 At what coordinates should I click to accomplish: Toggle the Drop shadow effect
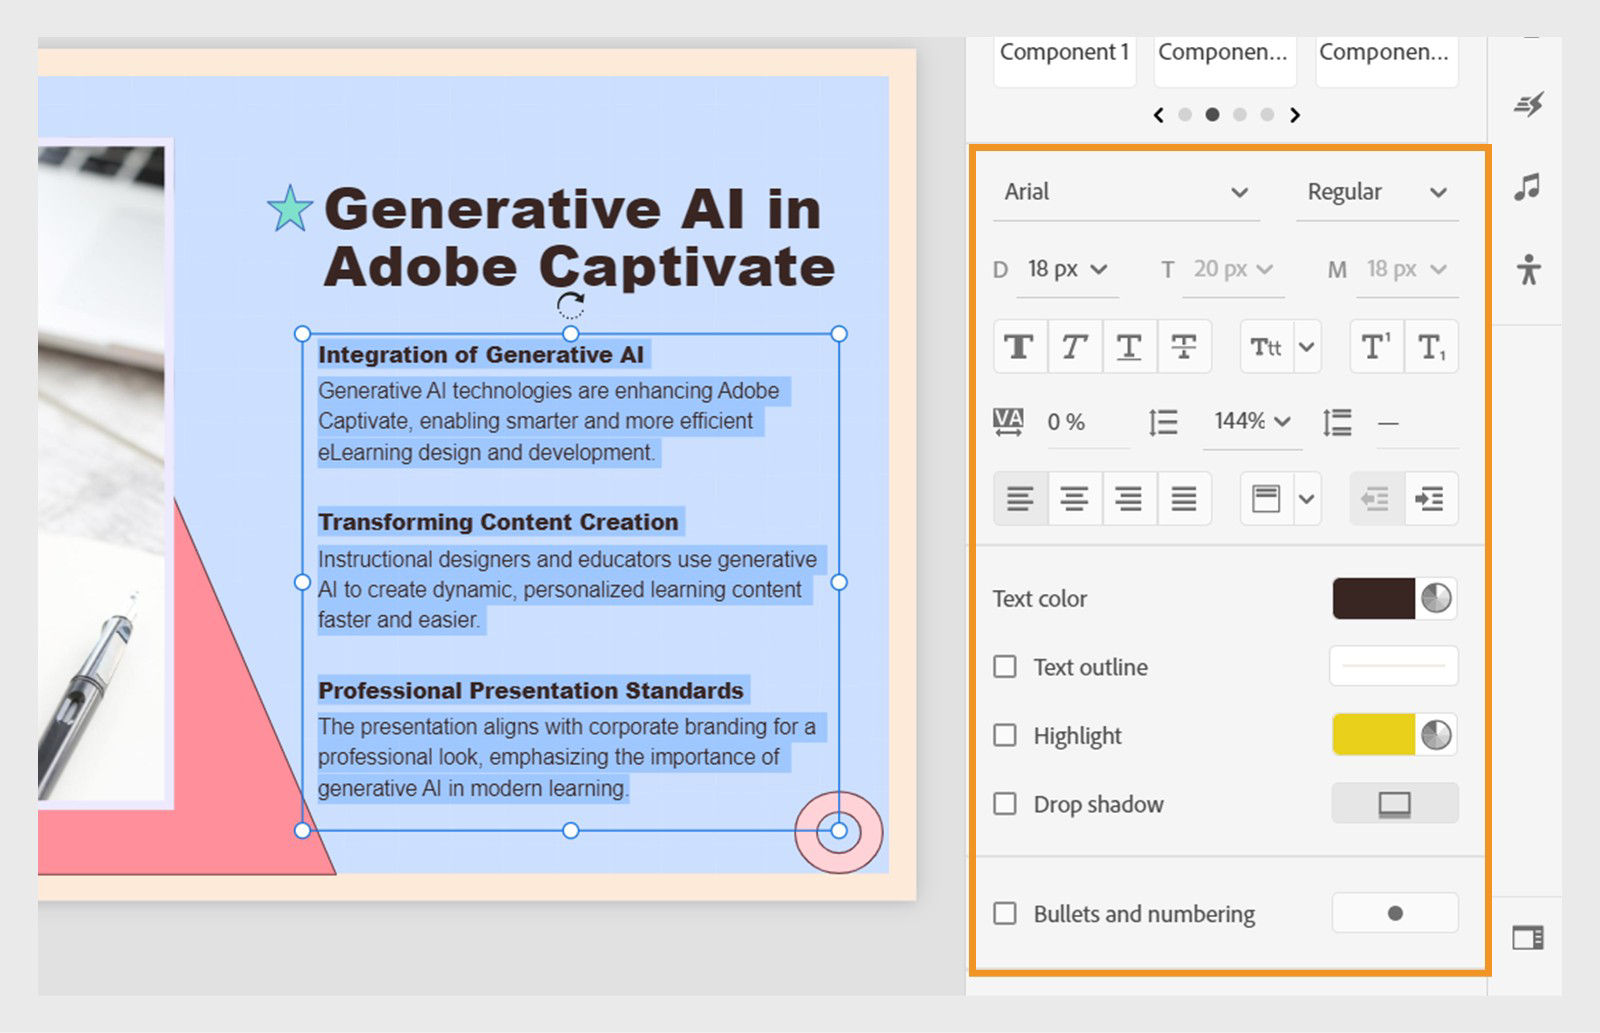[x=1005, y=803]
